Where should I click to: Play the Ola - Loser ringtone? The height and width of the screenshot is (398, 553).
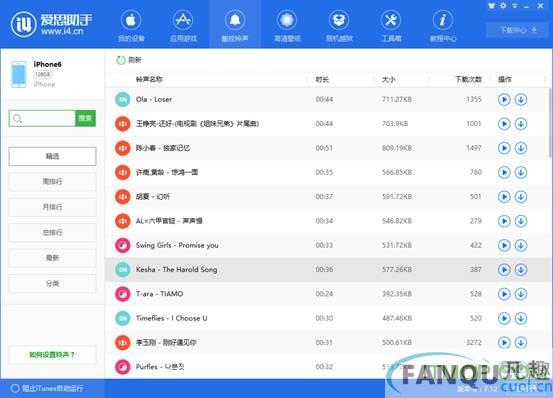click(504, 99)
